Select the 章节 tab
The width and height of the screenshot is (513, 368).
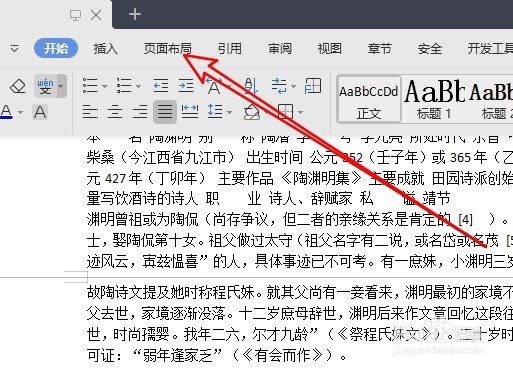click(x=379, y=49)
